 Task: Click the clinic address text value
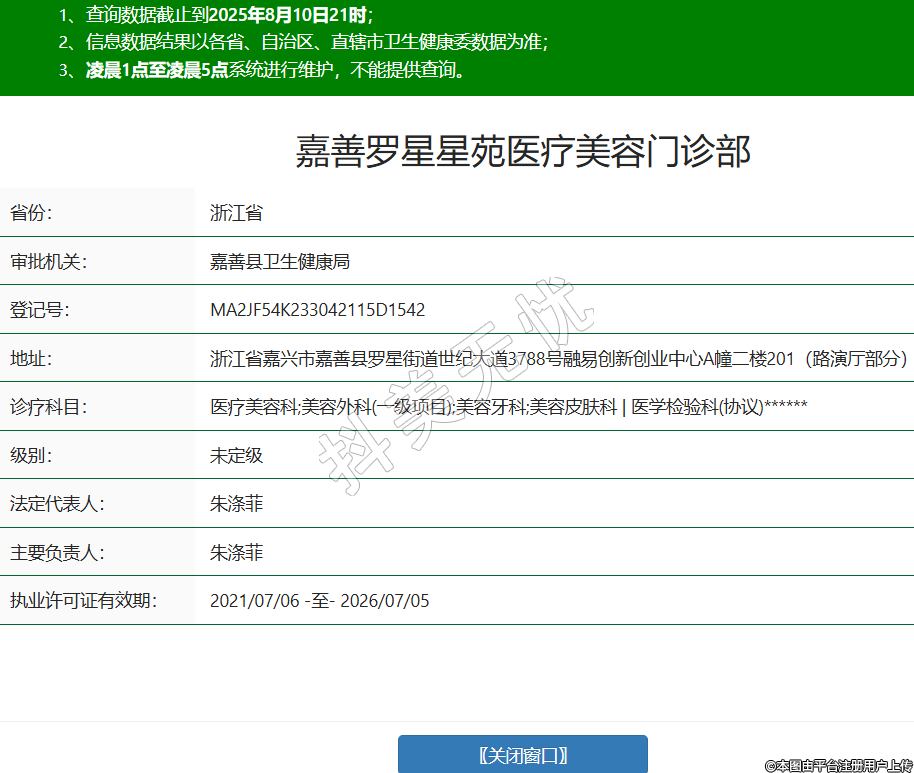tap(558, 358)
